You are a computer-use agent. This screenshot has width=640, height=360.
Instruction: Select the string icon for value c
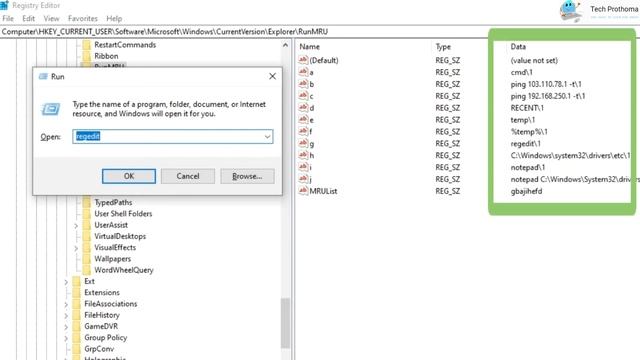pyautogui.click(x=303, y=96)
